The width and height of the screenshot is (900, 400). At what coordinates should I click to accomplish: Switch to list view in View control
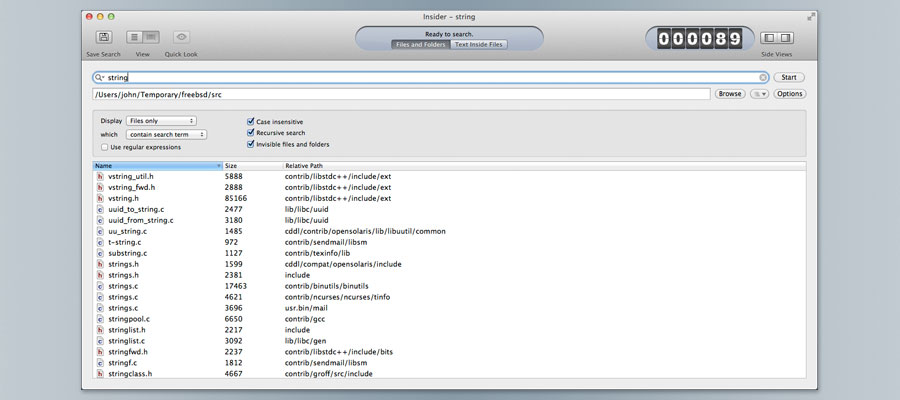tap(135, 37)
